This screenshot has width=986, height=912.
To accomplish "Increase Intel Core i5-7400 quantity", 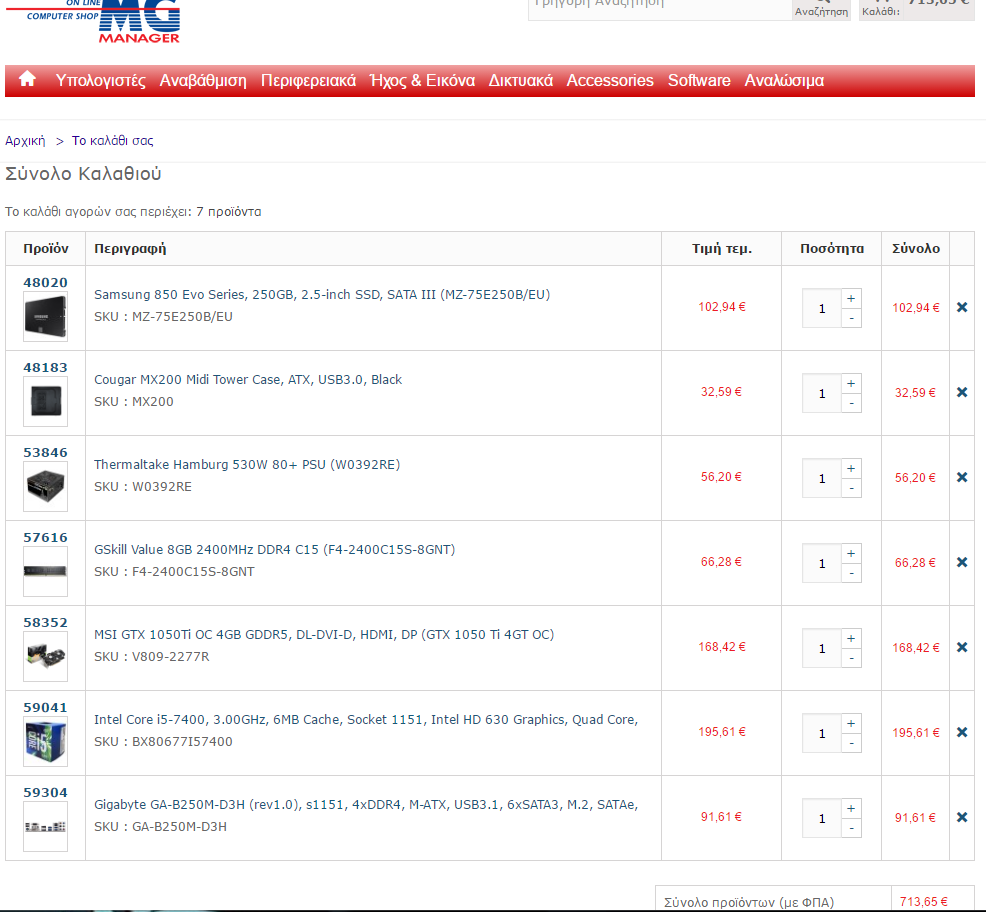I will pos(851,723).
